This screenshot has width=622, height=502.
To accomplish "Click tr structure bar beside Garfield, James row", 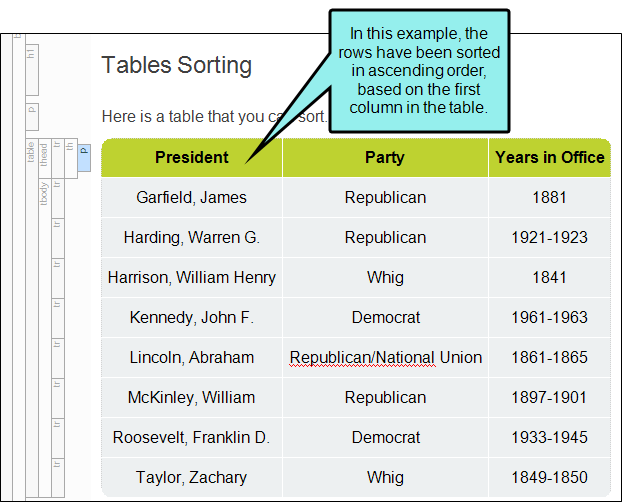I will coord(58,198).
